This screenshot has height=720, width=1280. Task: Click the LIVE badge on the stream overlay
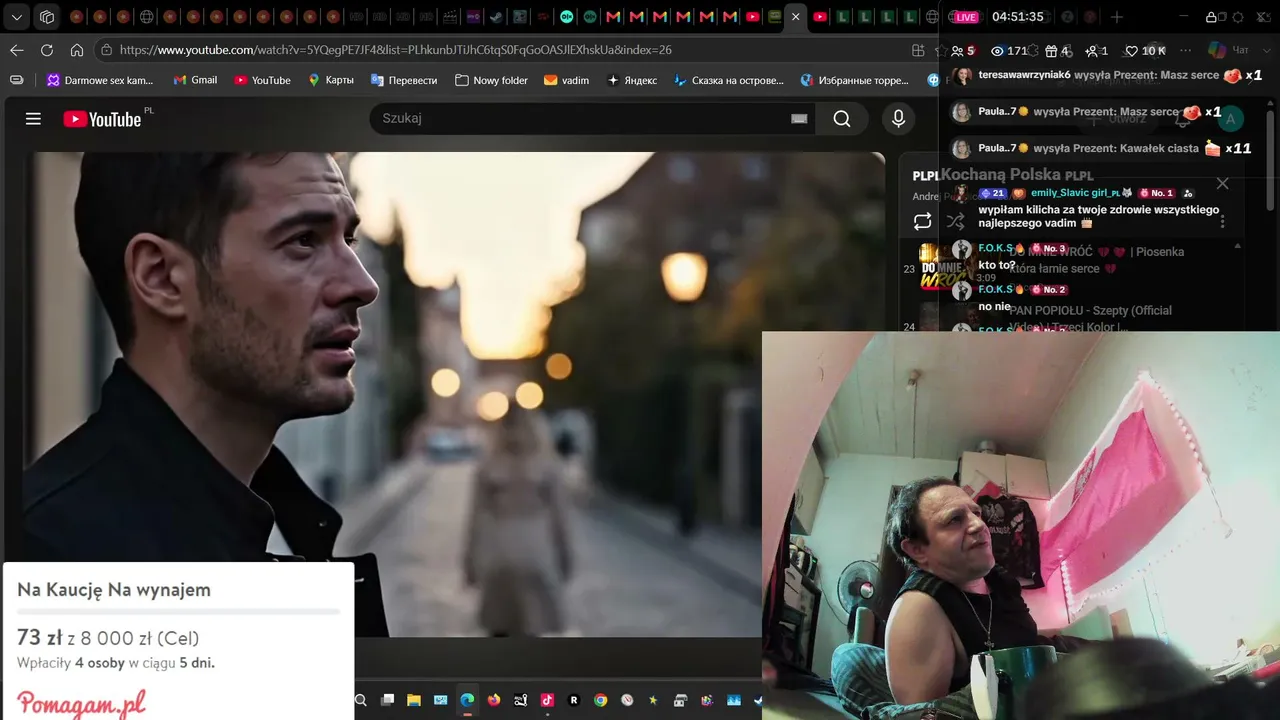click(x=965, y=17)
